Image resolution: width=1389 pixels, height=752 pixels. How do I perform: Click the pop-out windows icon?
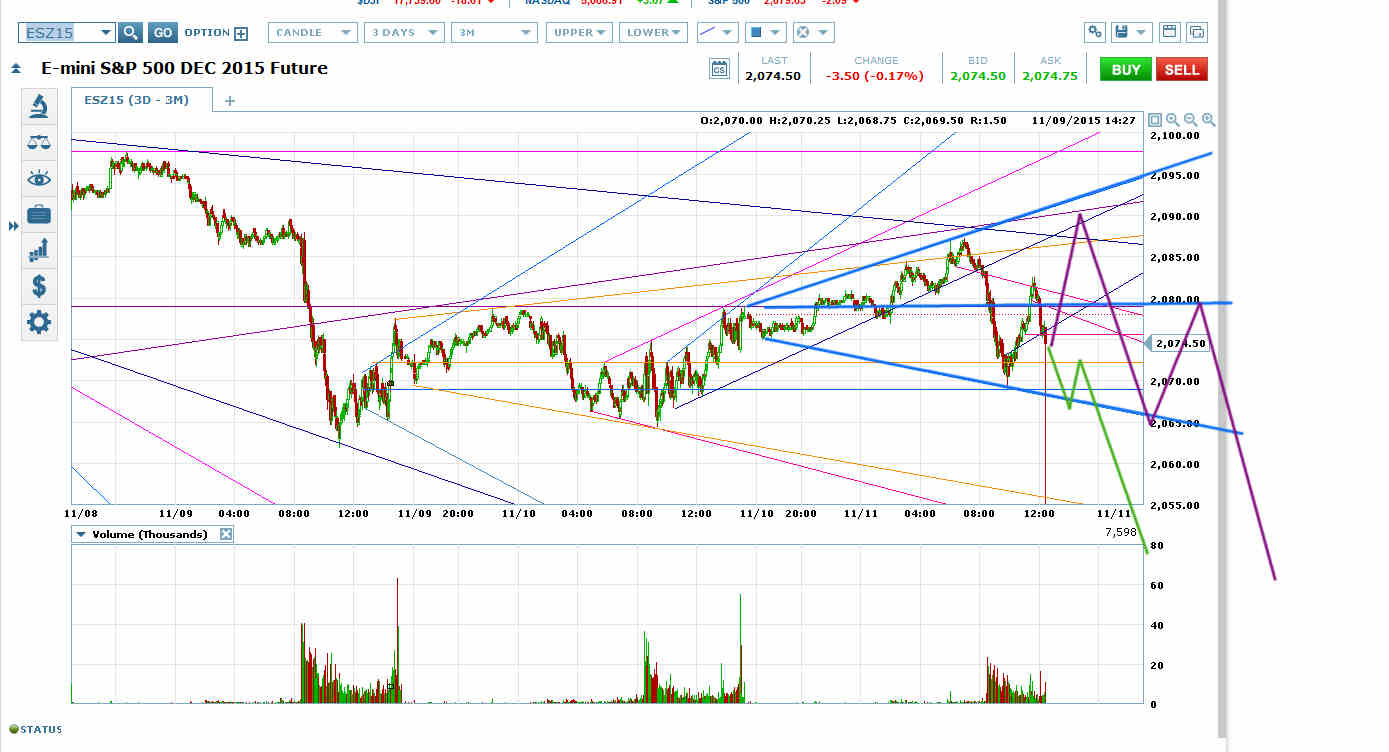[1196, 32]
